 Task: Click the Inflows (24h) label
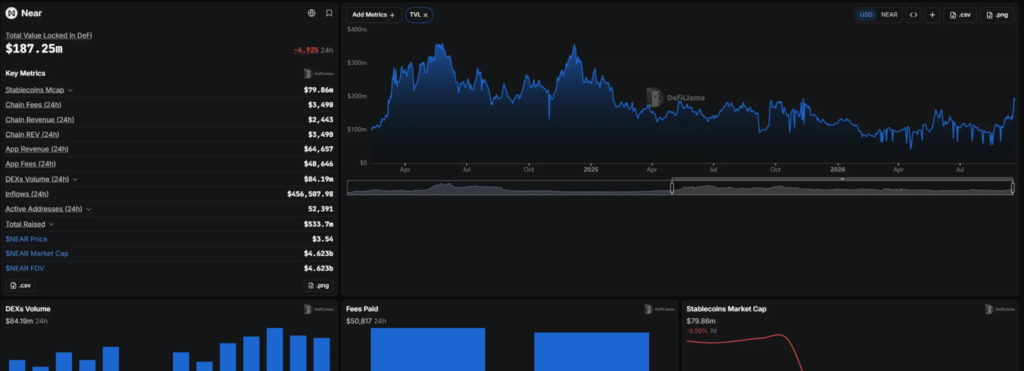(27, 194)
